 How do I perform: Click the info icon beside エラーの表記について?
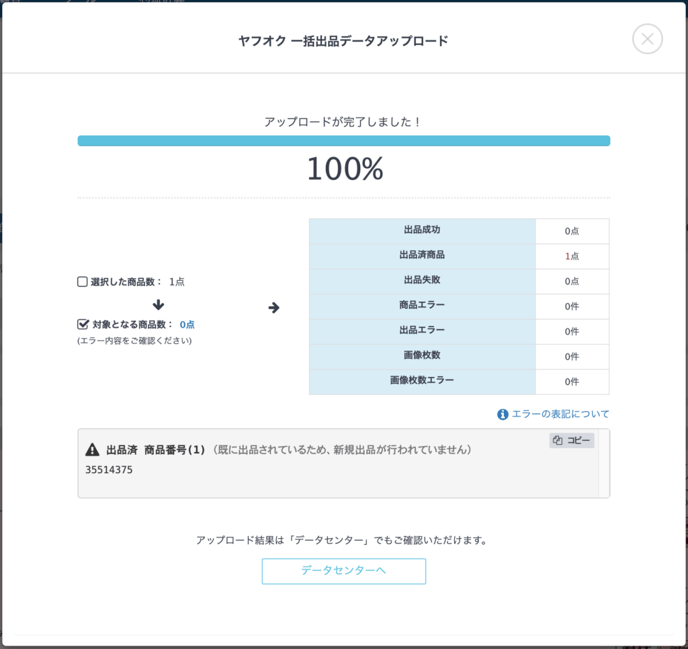pos(502,414)
